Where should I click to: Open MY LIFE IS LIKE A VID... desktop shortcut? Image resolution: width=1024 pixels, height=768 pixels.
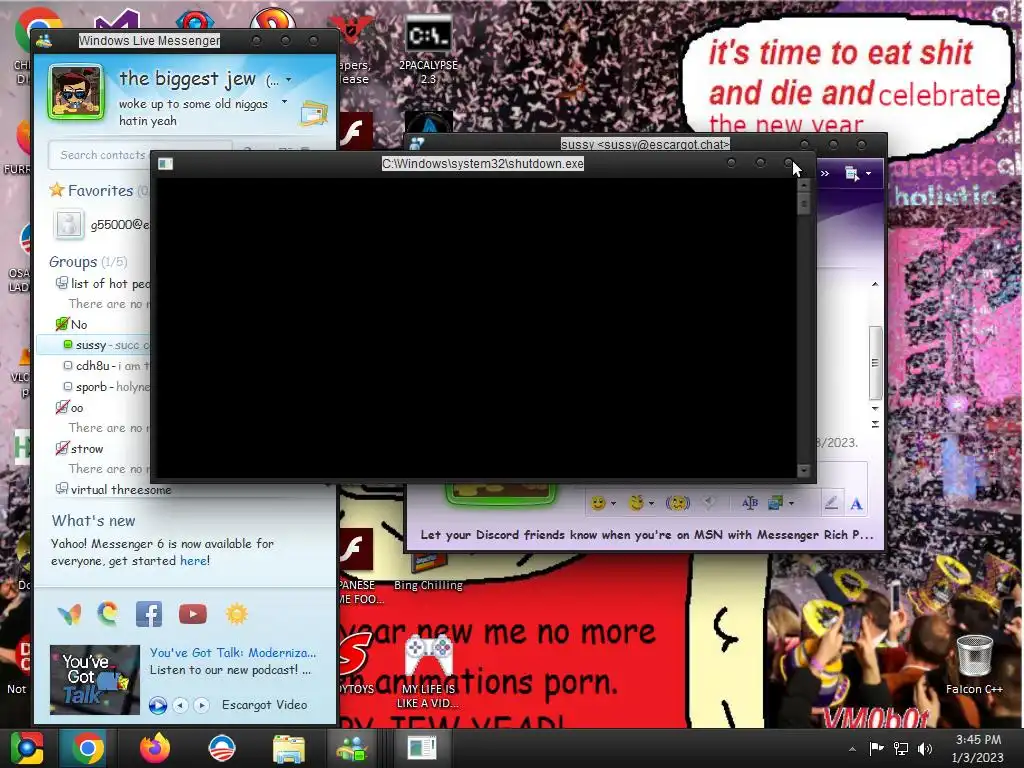pyautogui.click(x=428, y=673)
